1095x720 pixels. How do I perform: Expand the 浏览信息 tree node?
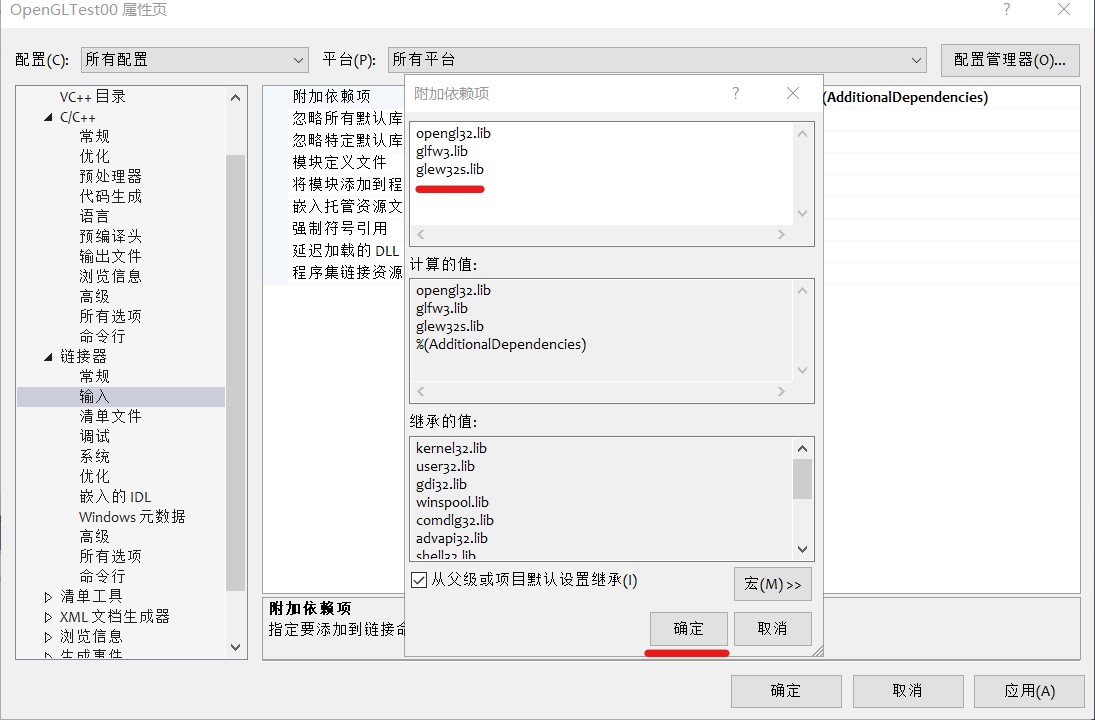pos(47,636)
